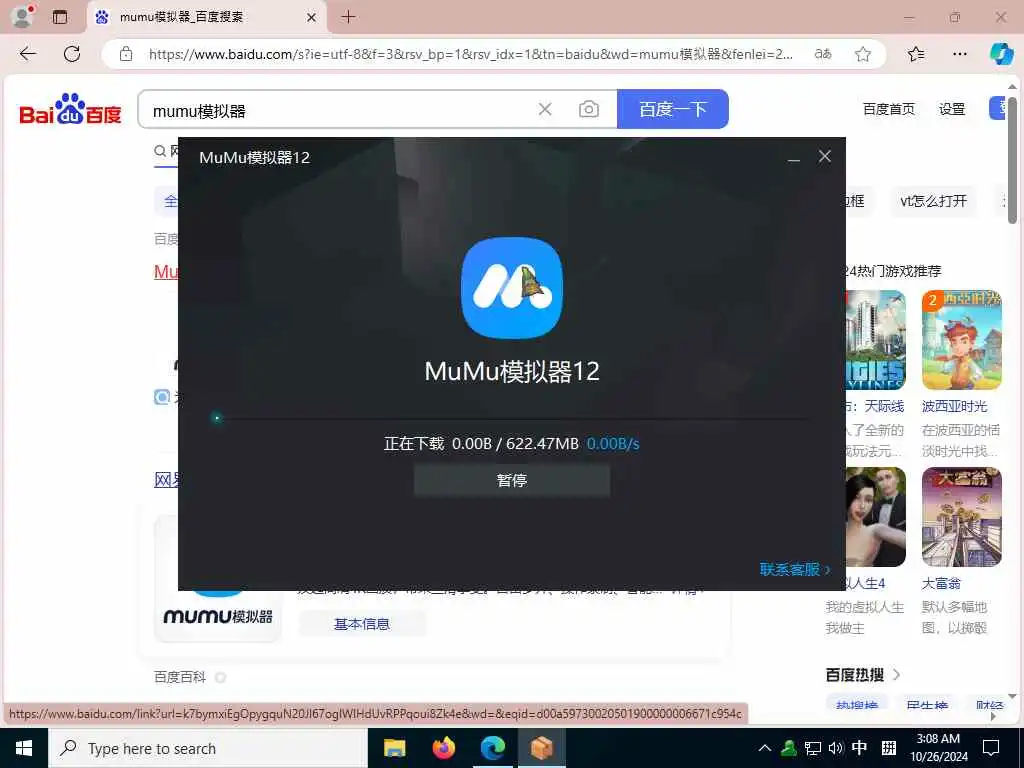Image resolution: width=1024 pixels, height=768 pixels.
Task: Close the mumu模拟器_百度搜索 tab
Action: pos(312,18)
